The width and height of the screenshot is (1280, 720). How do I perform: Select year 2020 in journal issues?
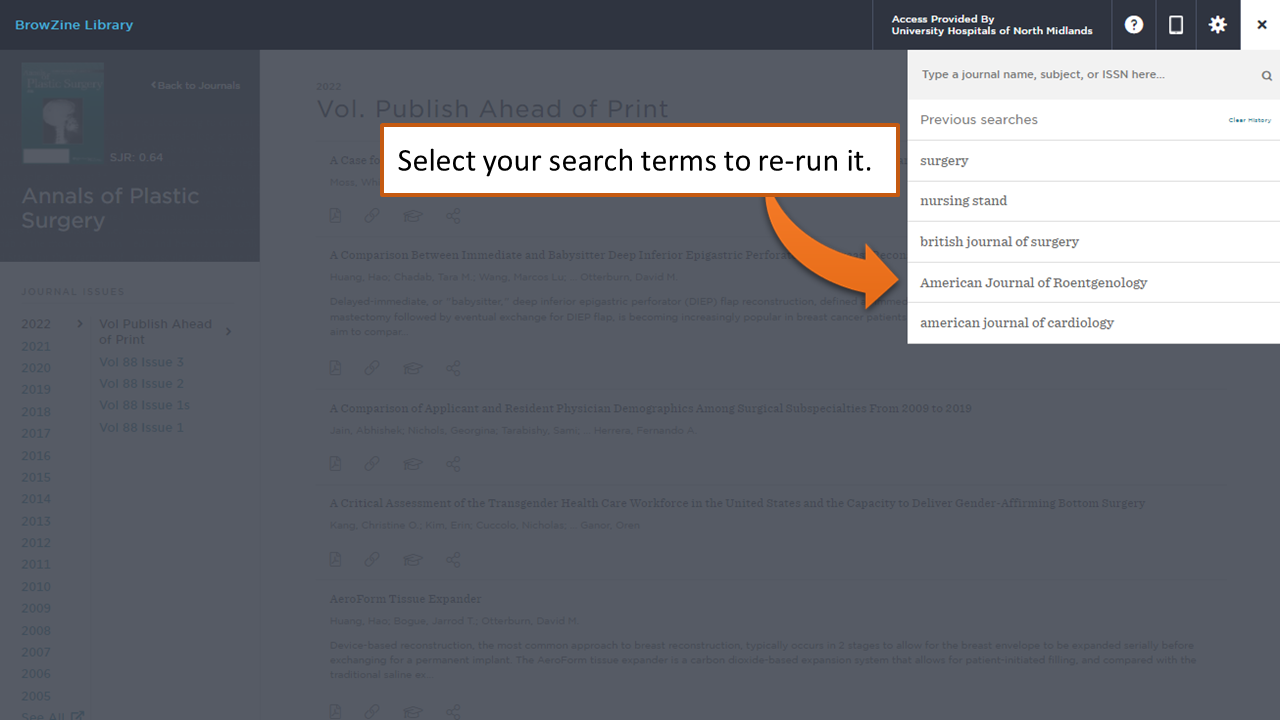pos(36,368)
